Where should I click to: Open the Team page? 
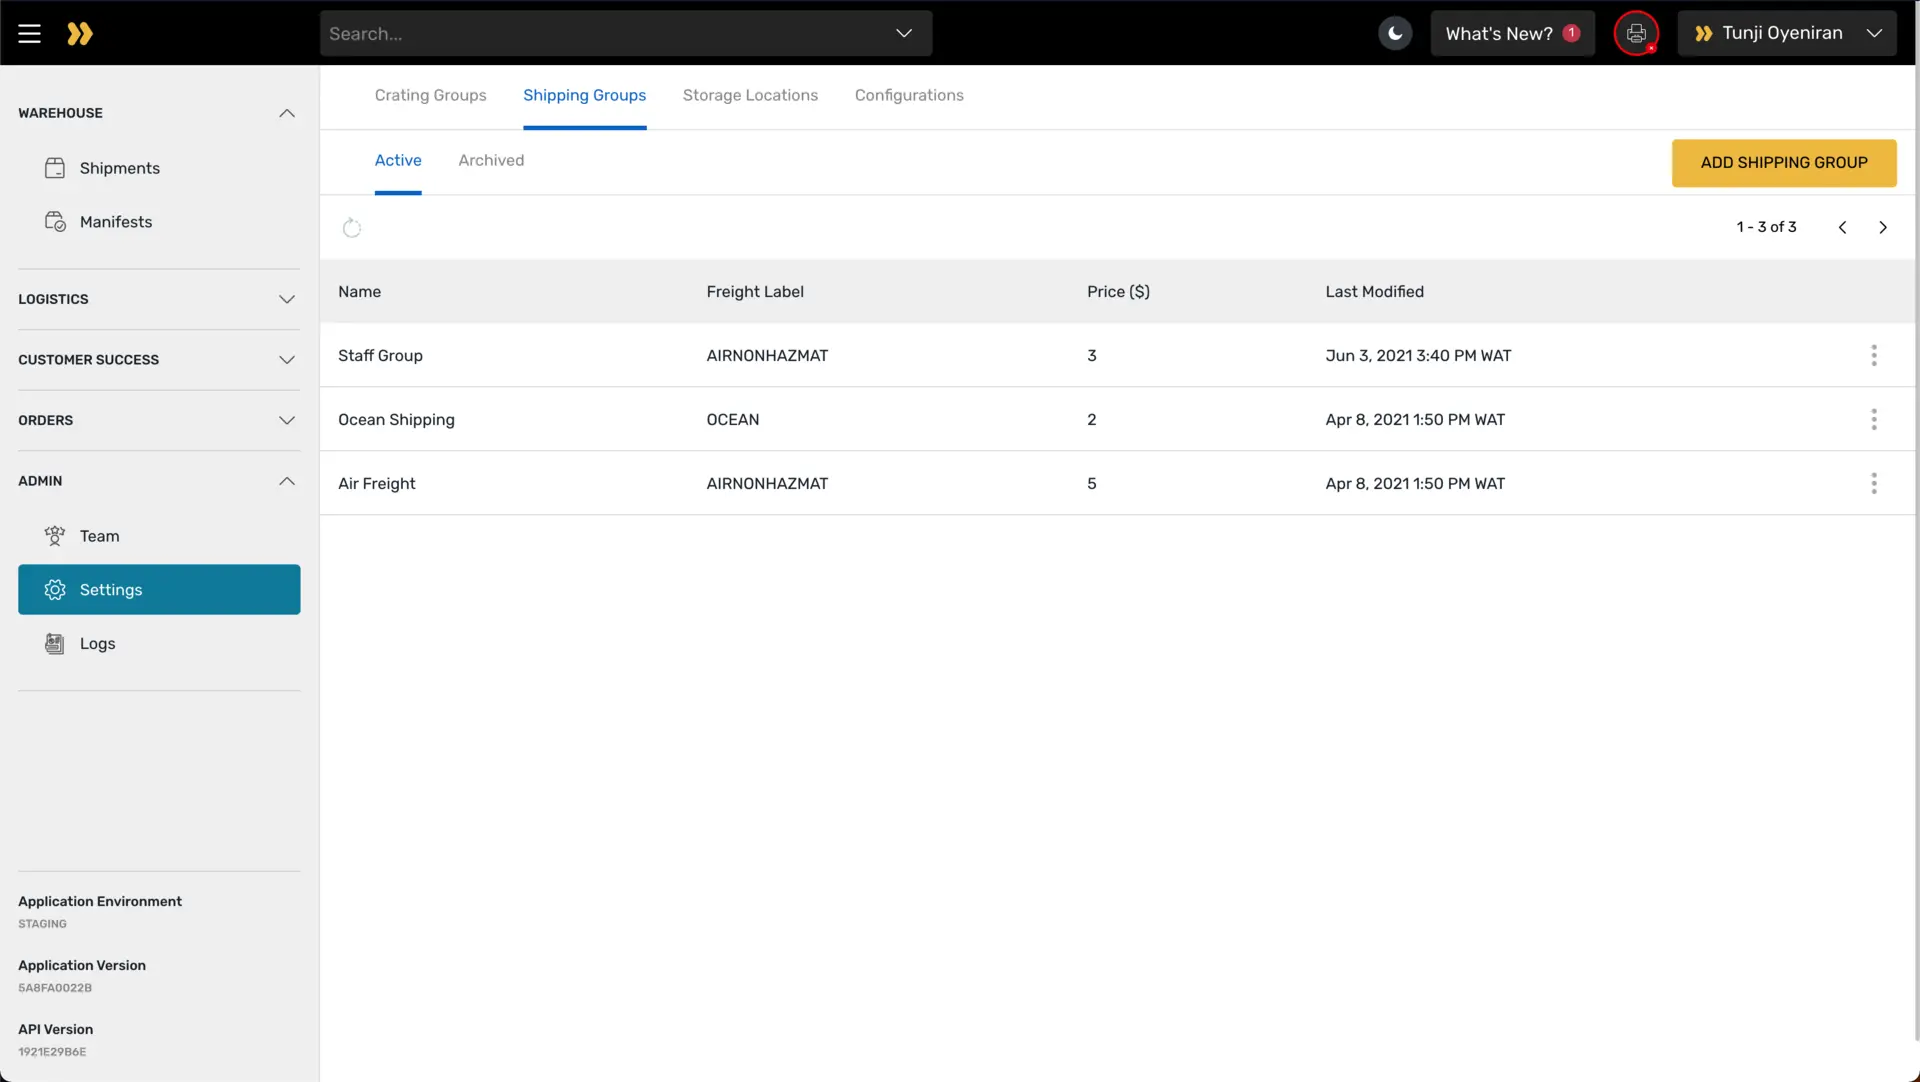(159, 536)
